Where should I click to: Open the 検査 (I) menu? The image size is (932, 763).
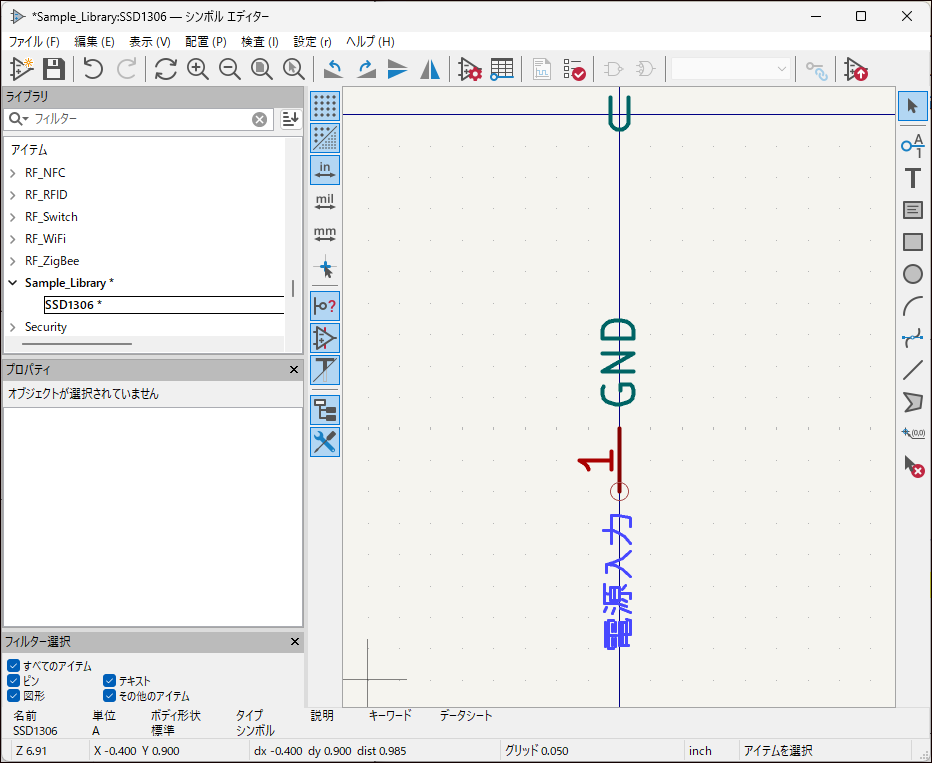[260, 42]
